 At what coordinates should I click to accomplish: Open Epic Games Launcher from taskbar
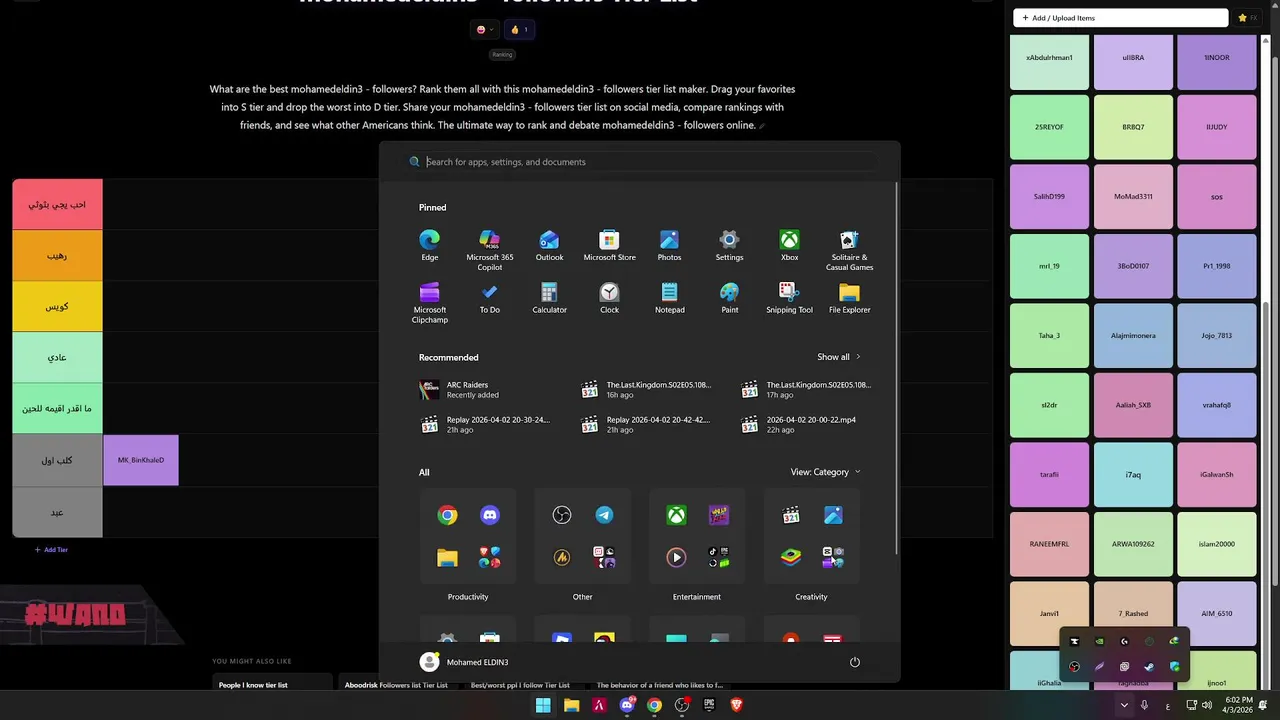709,705
